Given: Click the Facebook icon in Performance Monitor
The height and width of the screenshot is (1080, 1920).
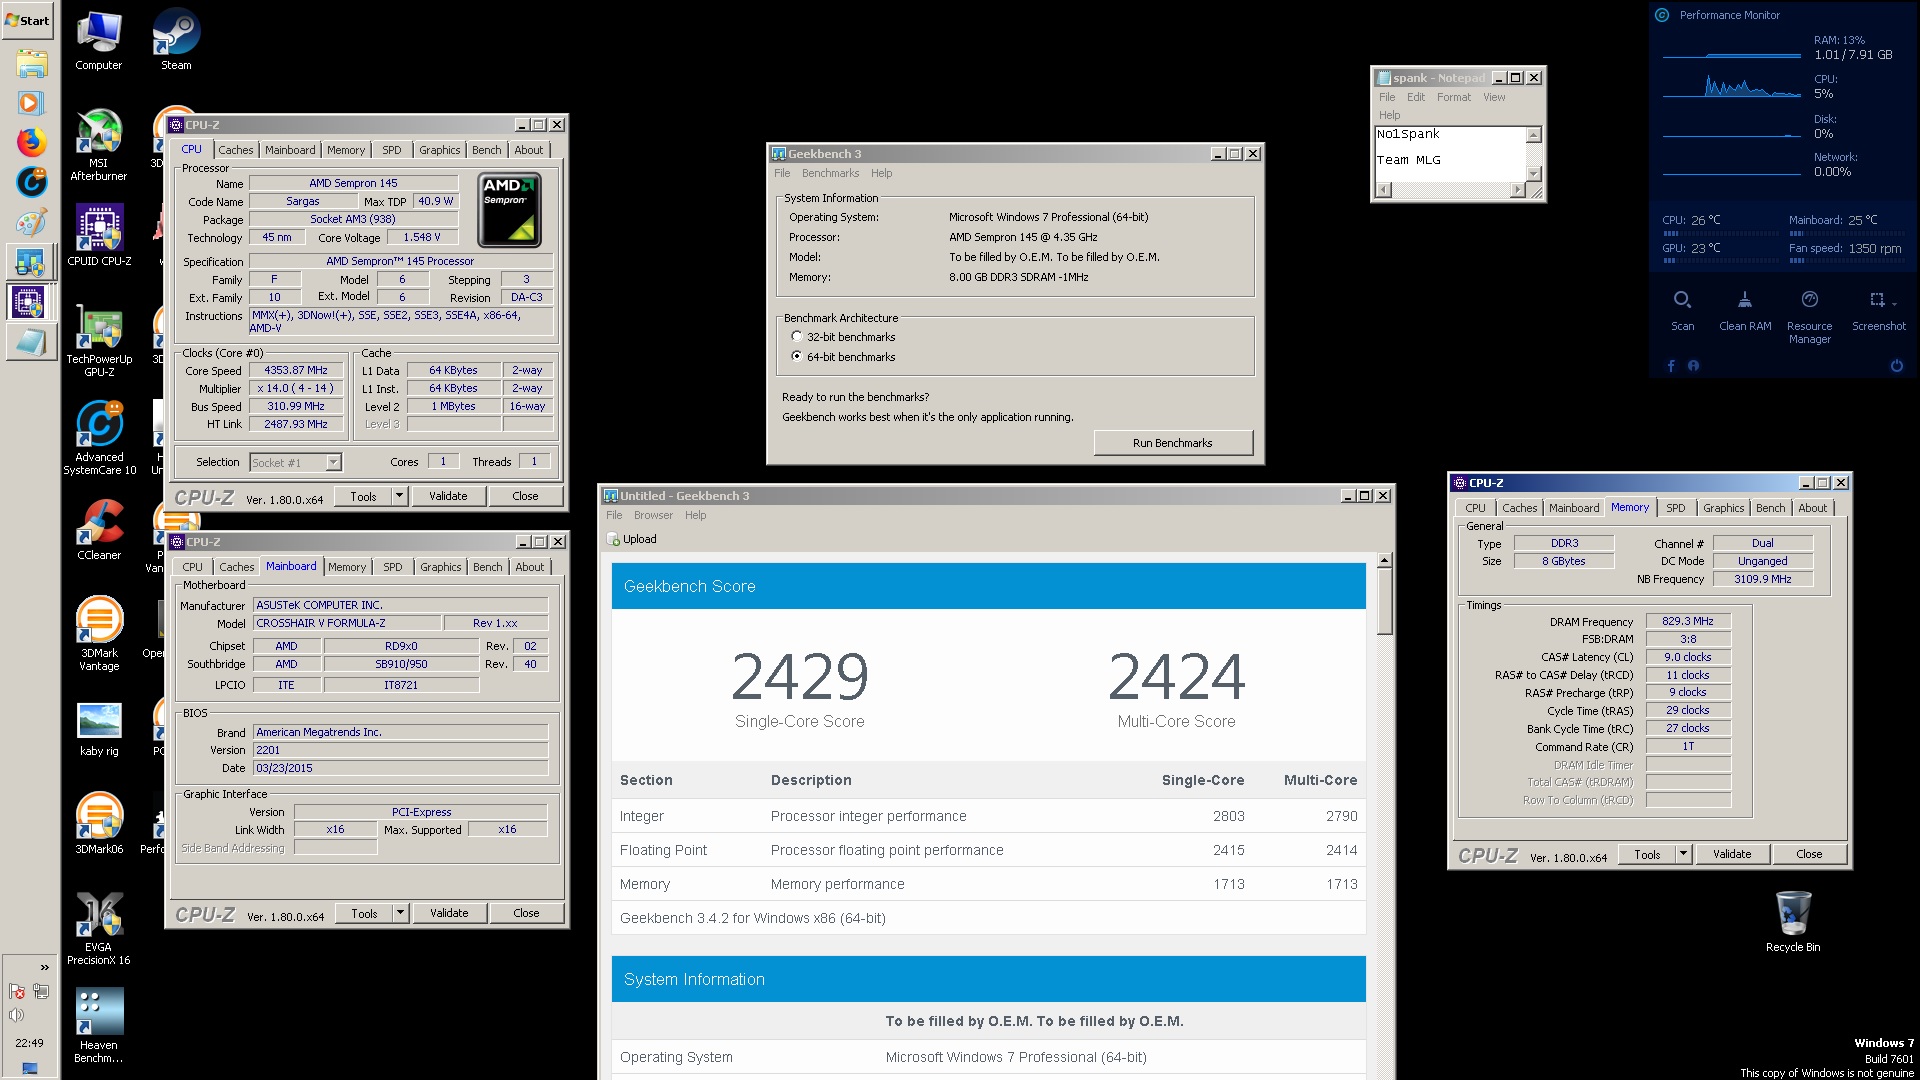Looking at the screenshot, I should click(1671, 366).
